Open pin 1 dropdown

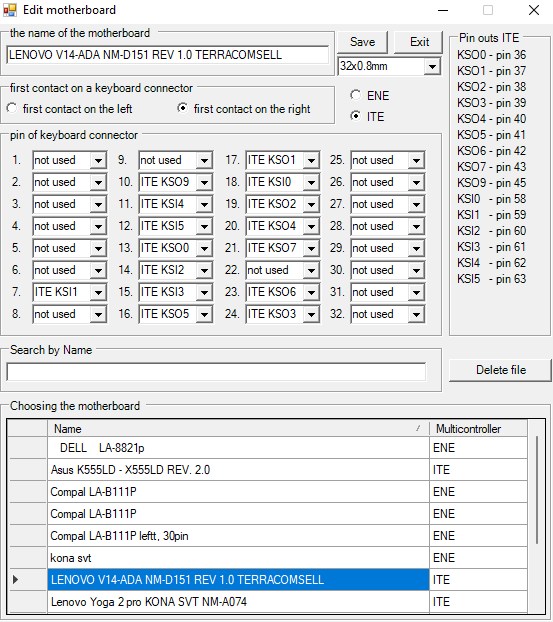point(98,160)
